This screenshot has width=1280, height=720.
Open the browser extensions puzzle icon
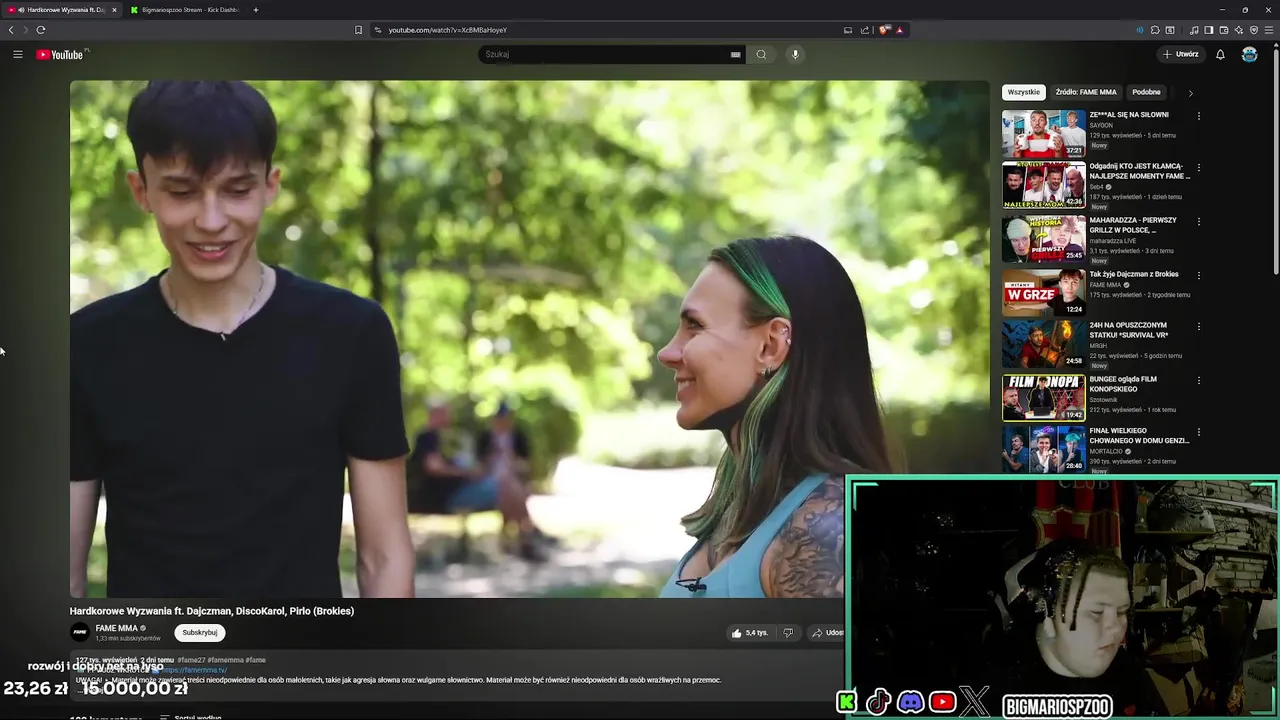click(x=1155, y=30)
